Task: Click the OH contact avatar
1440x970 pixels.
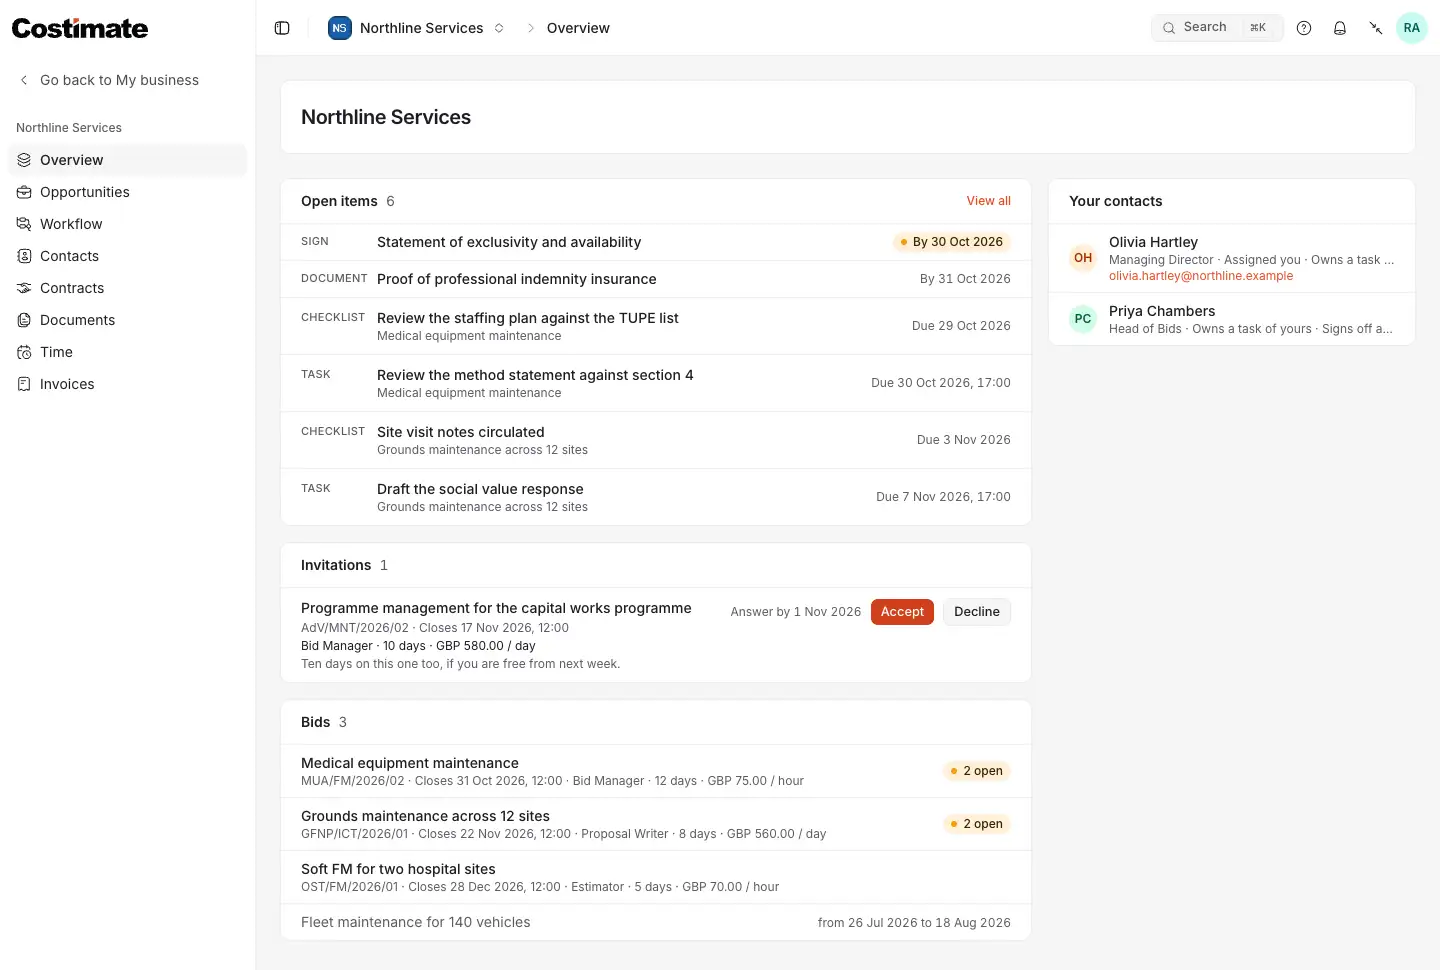Action: [x=1083, y=258]
